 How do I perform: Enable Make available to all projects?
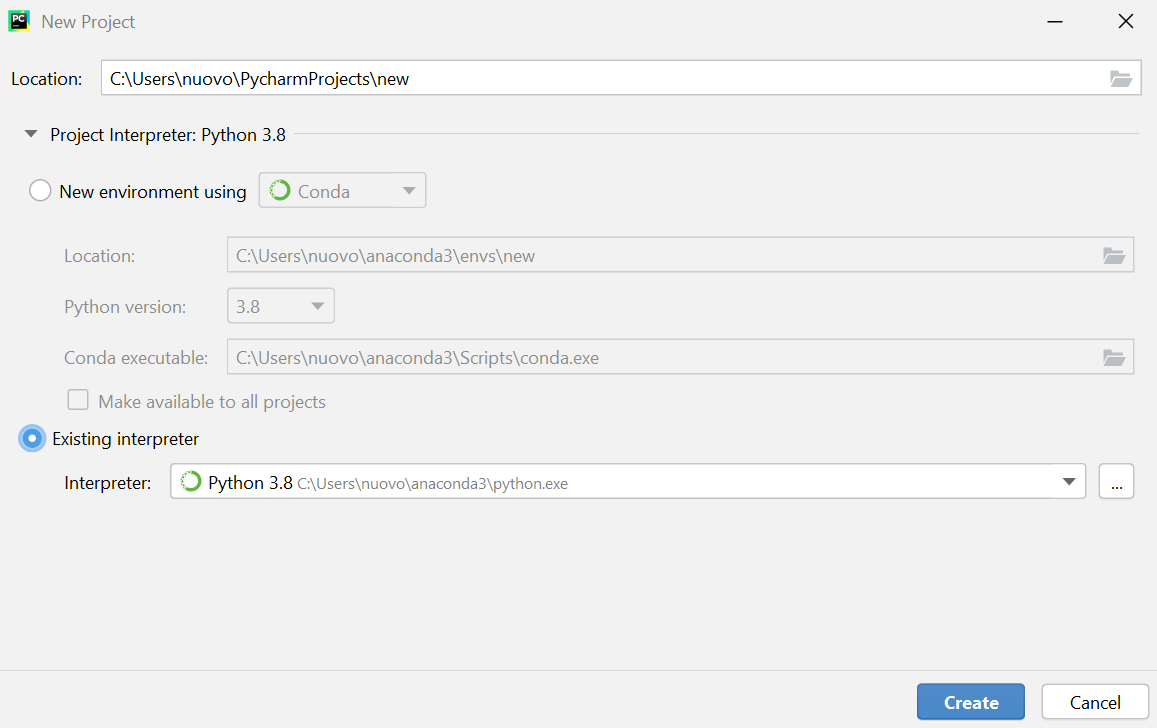click(x=78, y=399)
